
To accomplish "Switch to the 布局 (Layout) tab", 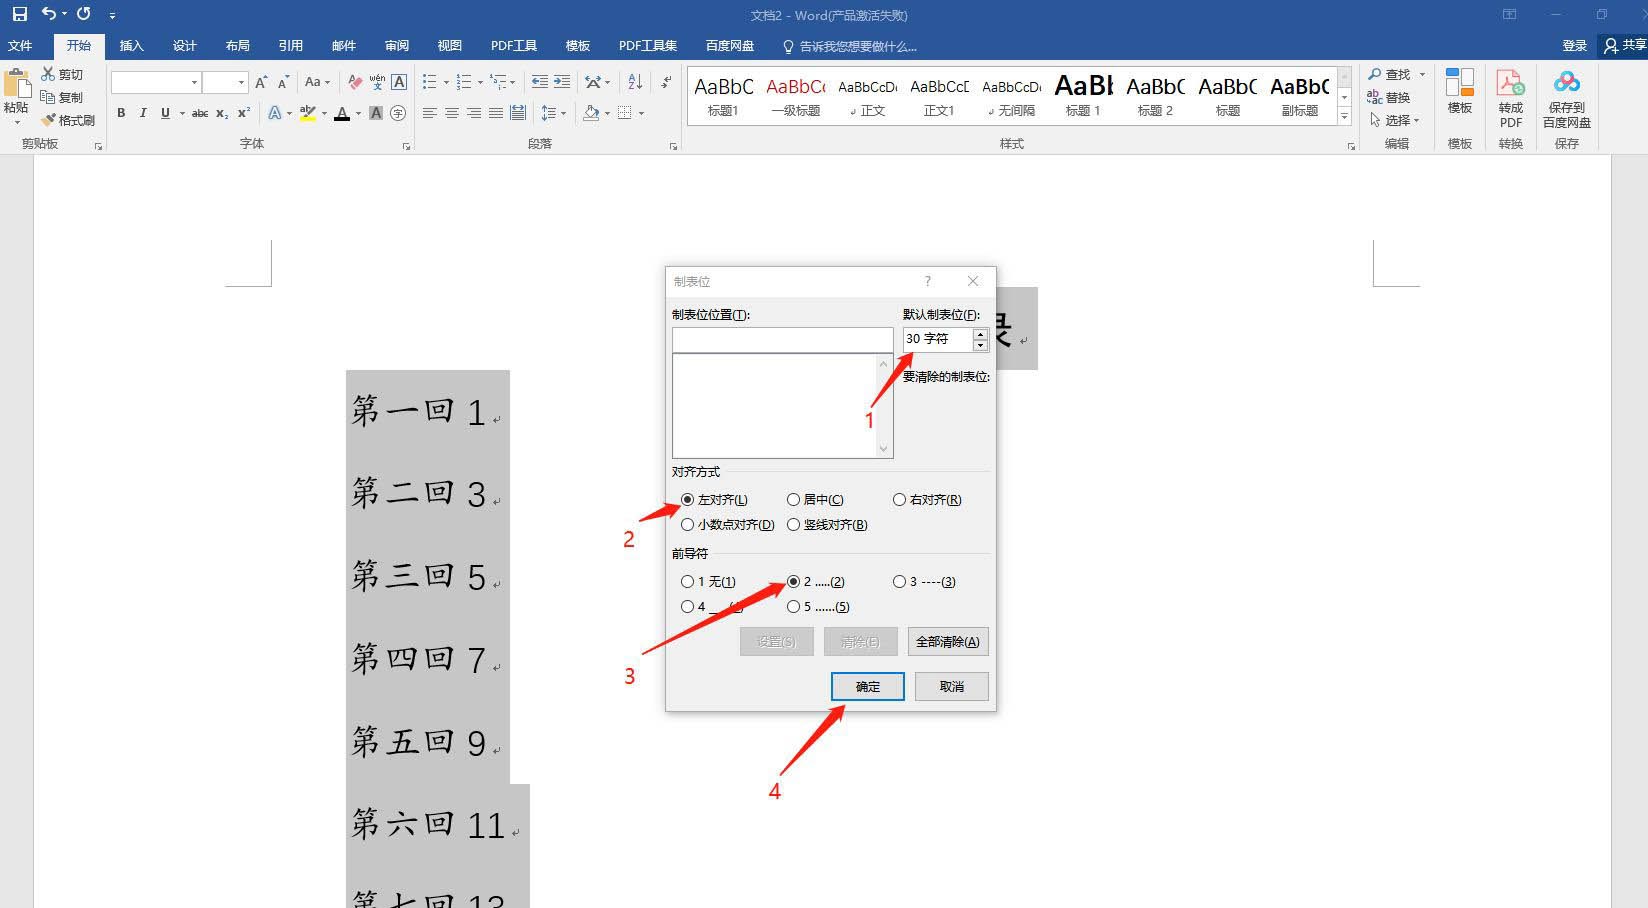I will 237,46.
